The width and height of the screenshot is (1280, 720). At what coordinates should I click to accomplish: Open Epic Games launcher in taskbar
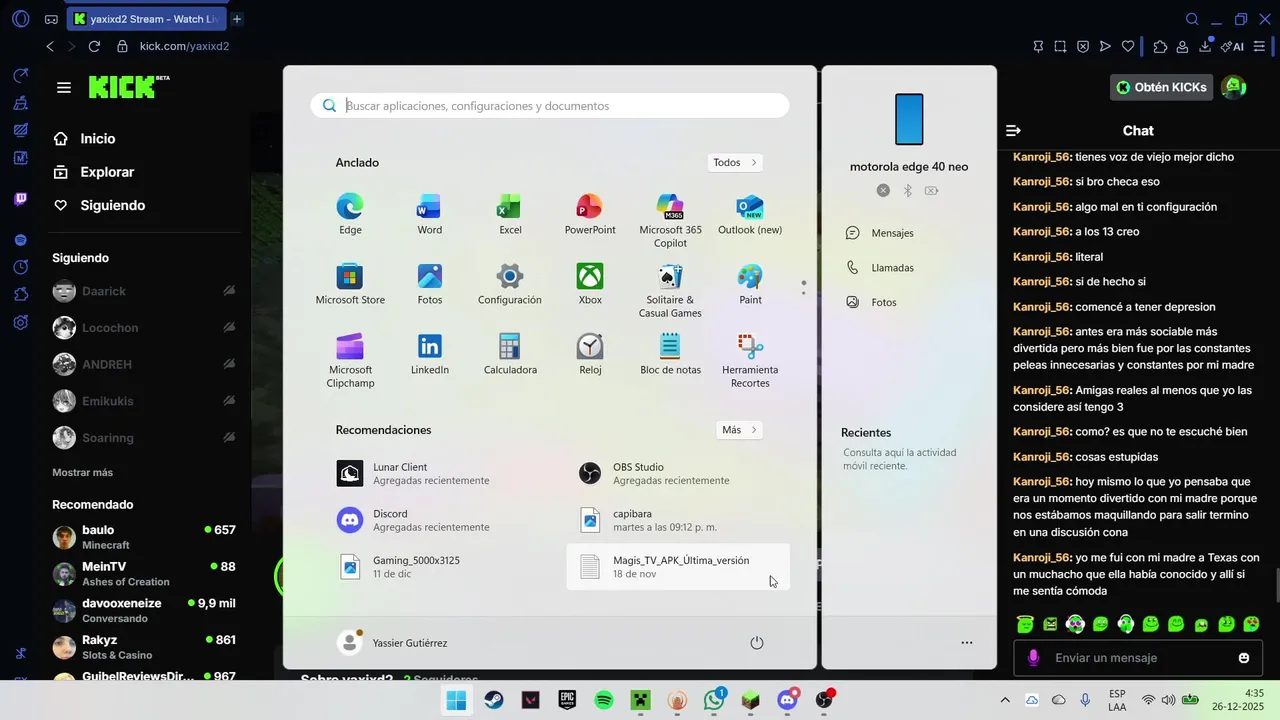click(567, 700)
